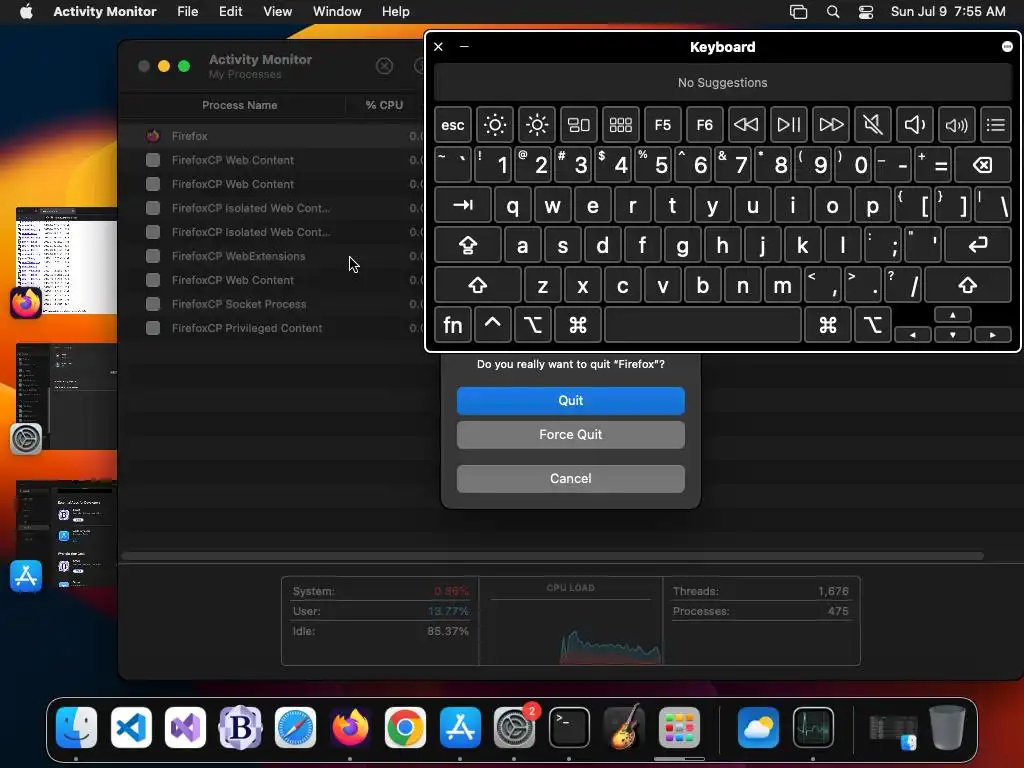Click the rewind media key
The width and height of the screenshot is (1024, 768).
coord(746,125)
